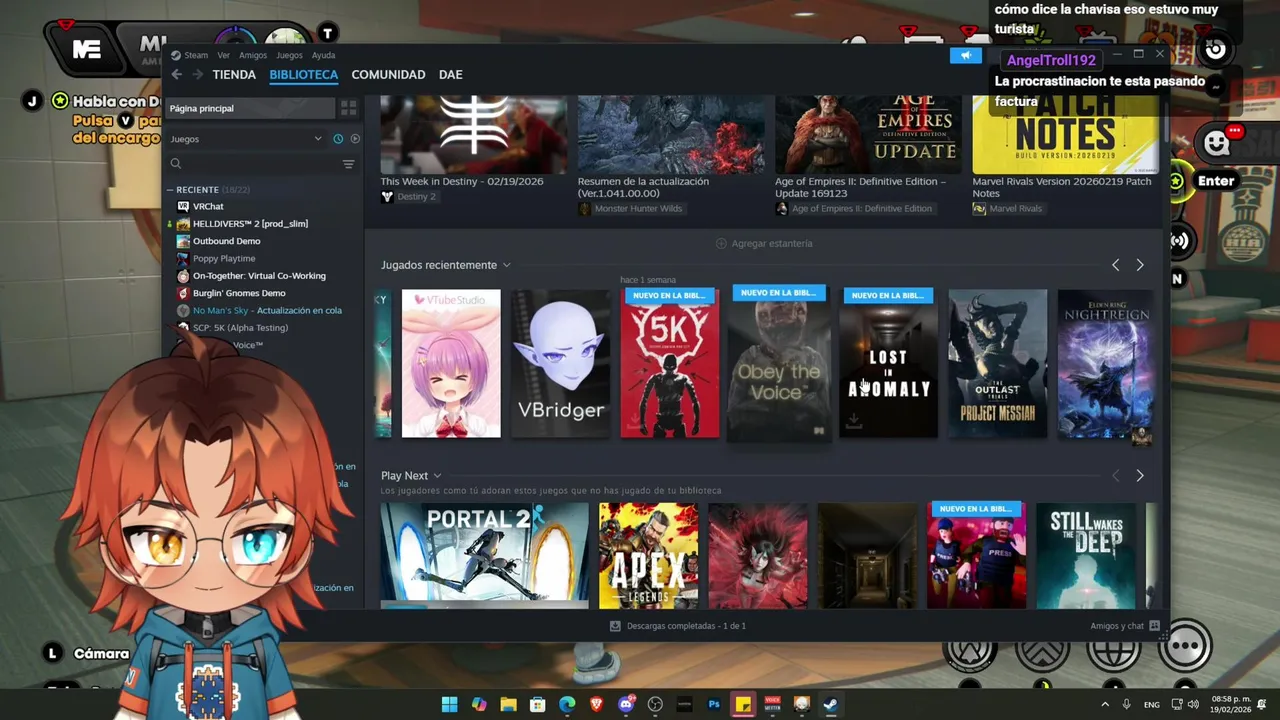Viewport: 1280px width, 720px height.
Task: Open the Juegos menu in the menu bar
Action: coord(289,55)
